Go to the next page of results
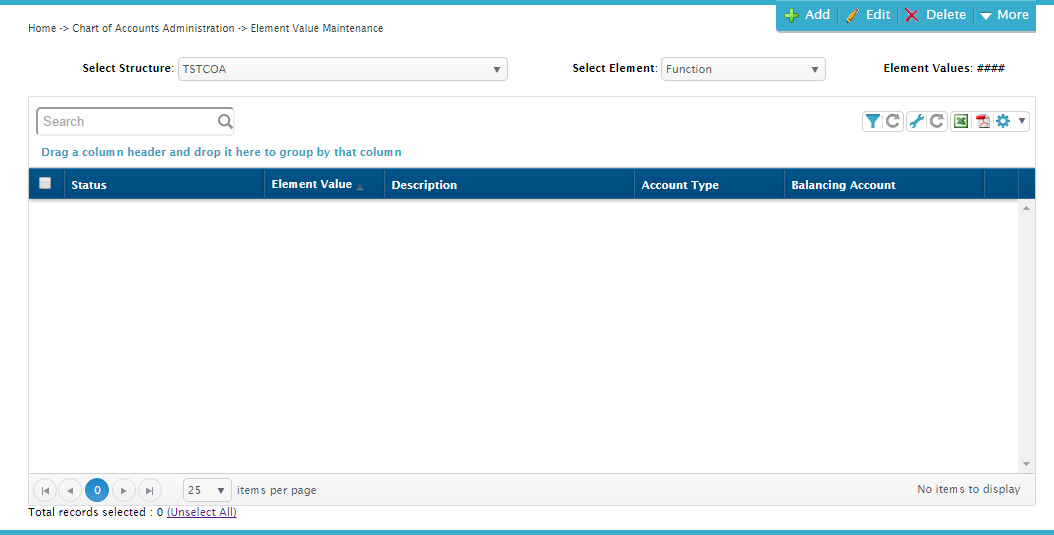The width and height of the screenshot is (1054, 535). click(x=124, y=491)
